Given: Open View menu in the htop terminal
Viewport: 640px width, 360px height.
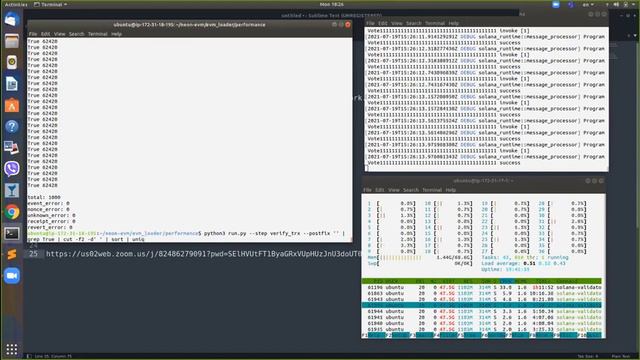Looking at the screenshot, I should [x=394, y=190].
